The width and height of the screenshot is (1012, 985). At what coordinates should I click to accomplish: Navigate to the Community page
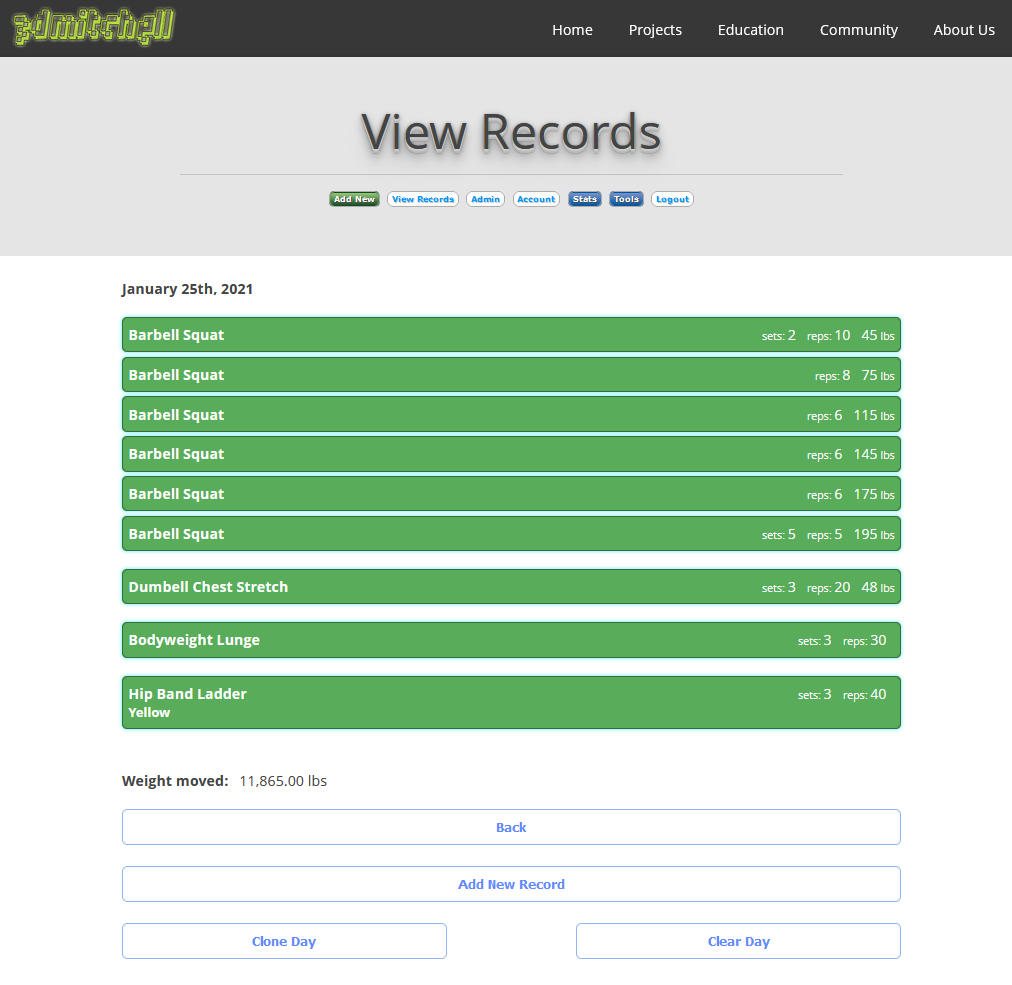pyautogui.click(x=858, y=30)
